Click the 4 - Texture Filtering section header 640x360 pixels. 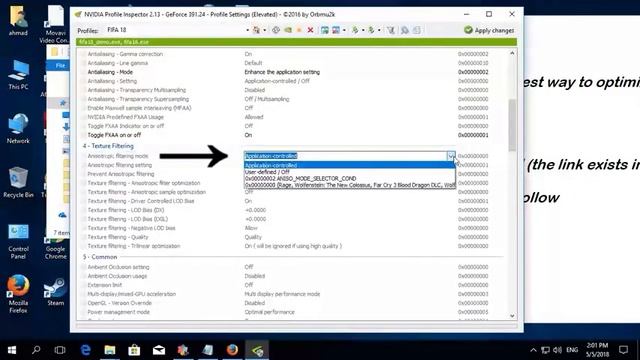[x=108, y=146]
